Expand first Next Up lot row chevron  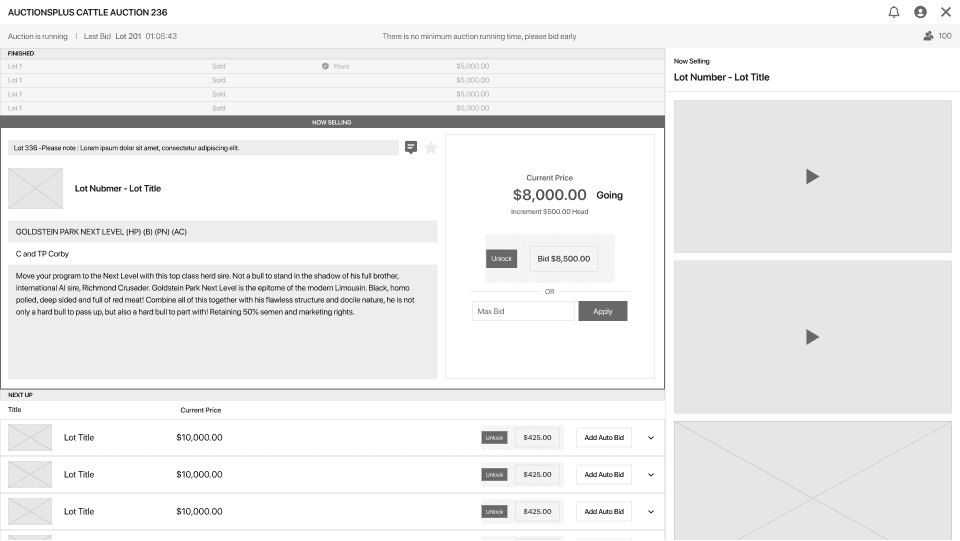651,438
